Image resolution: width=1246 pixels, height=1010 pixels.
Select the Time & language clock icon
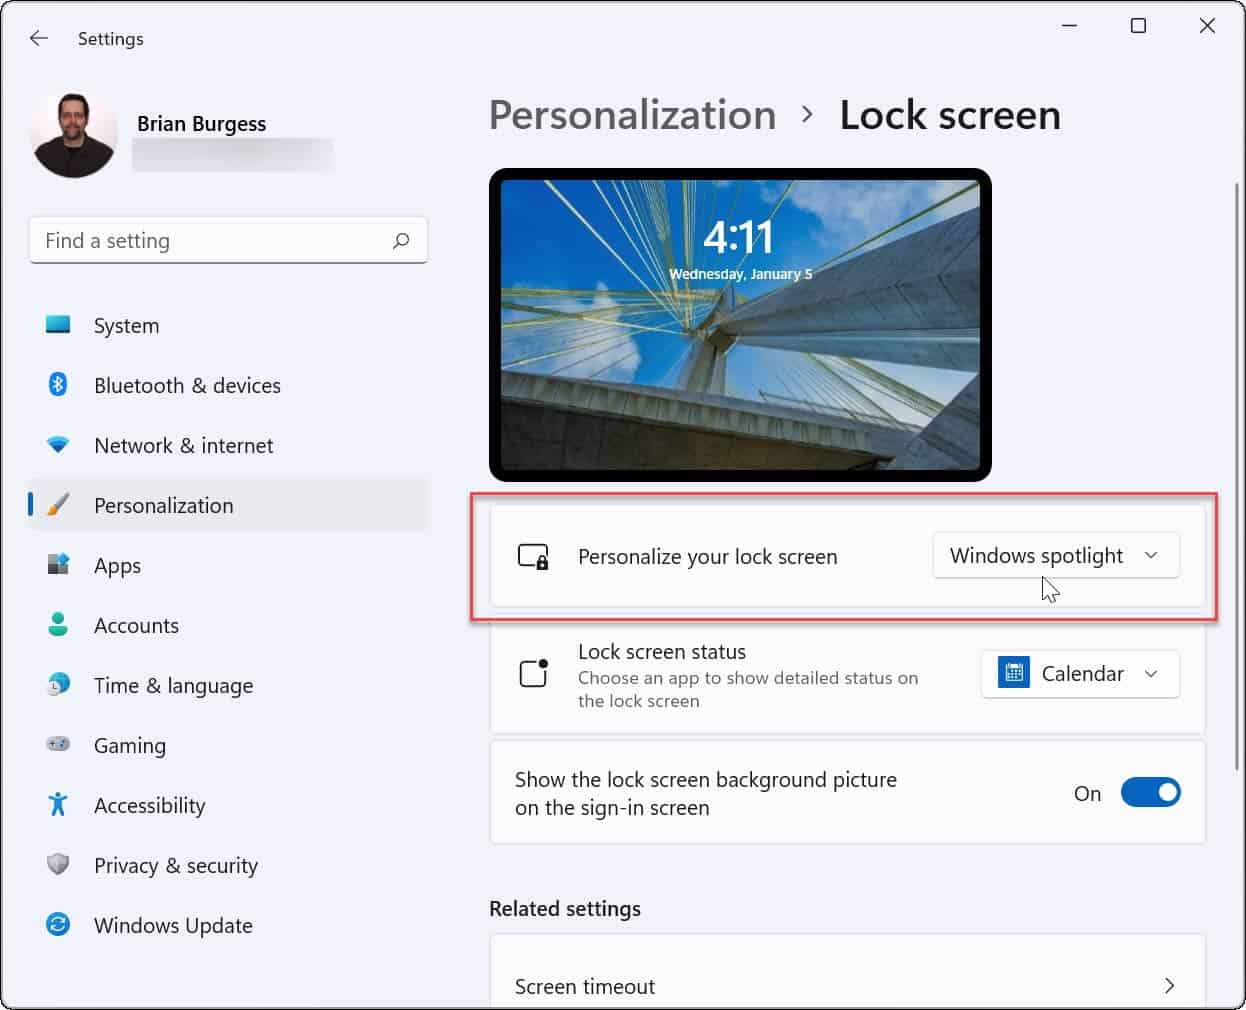[57, 685]
